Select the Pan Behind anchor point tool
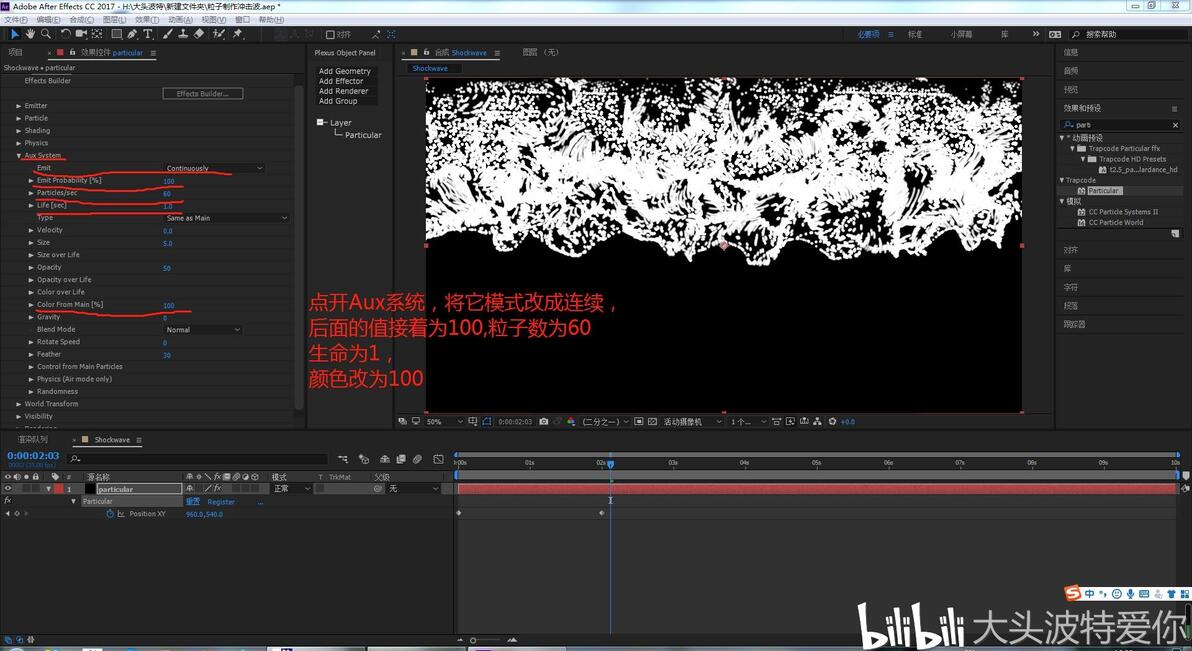 [97, 34]
